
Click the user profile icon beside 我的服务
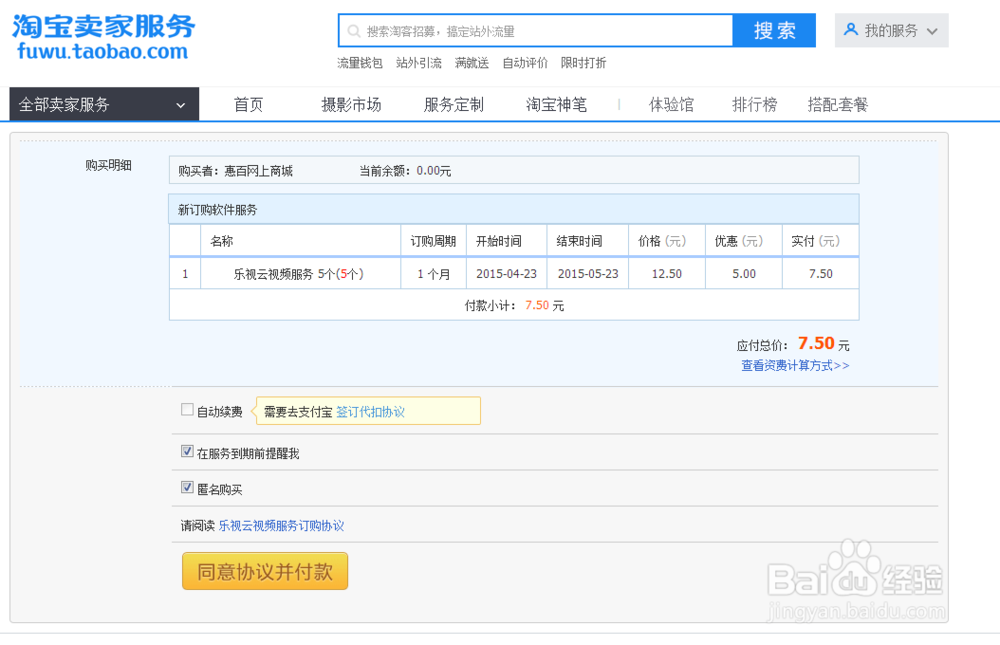851,30
